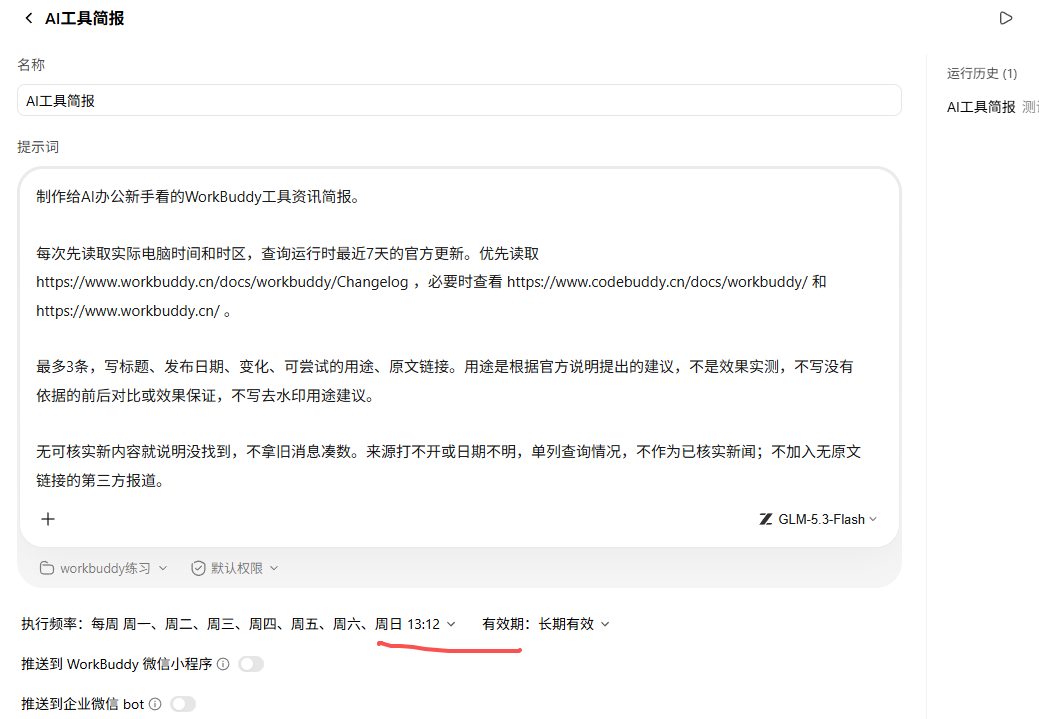Open the AI工具简报 run history entry

click(x=993, y=107)
